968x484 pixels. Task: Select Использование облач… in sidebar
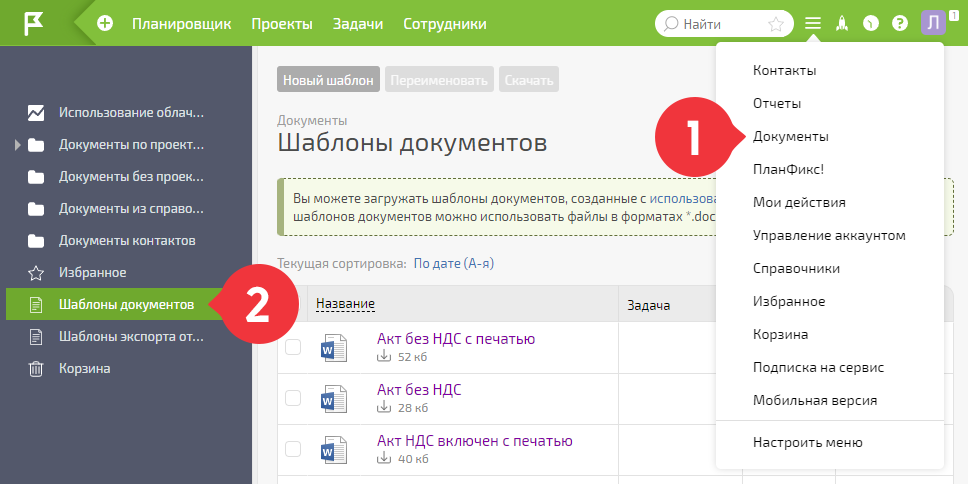tap(131, 113)
